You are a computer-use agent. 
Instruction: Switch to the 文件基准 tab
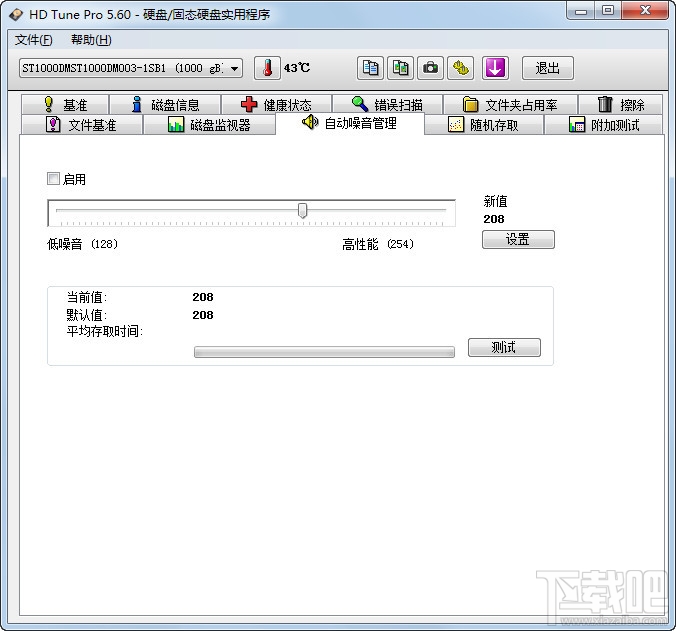pyautogui.click(x=81, y=125)
